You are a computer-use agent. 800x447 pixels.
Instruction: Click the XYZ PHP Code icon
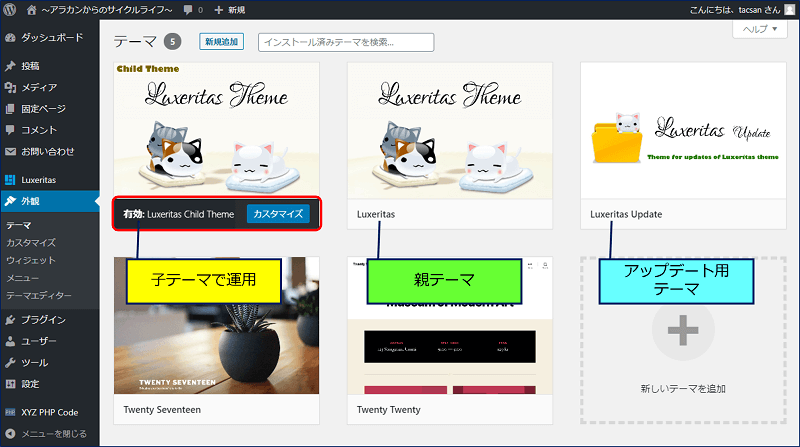(10, 412)
